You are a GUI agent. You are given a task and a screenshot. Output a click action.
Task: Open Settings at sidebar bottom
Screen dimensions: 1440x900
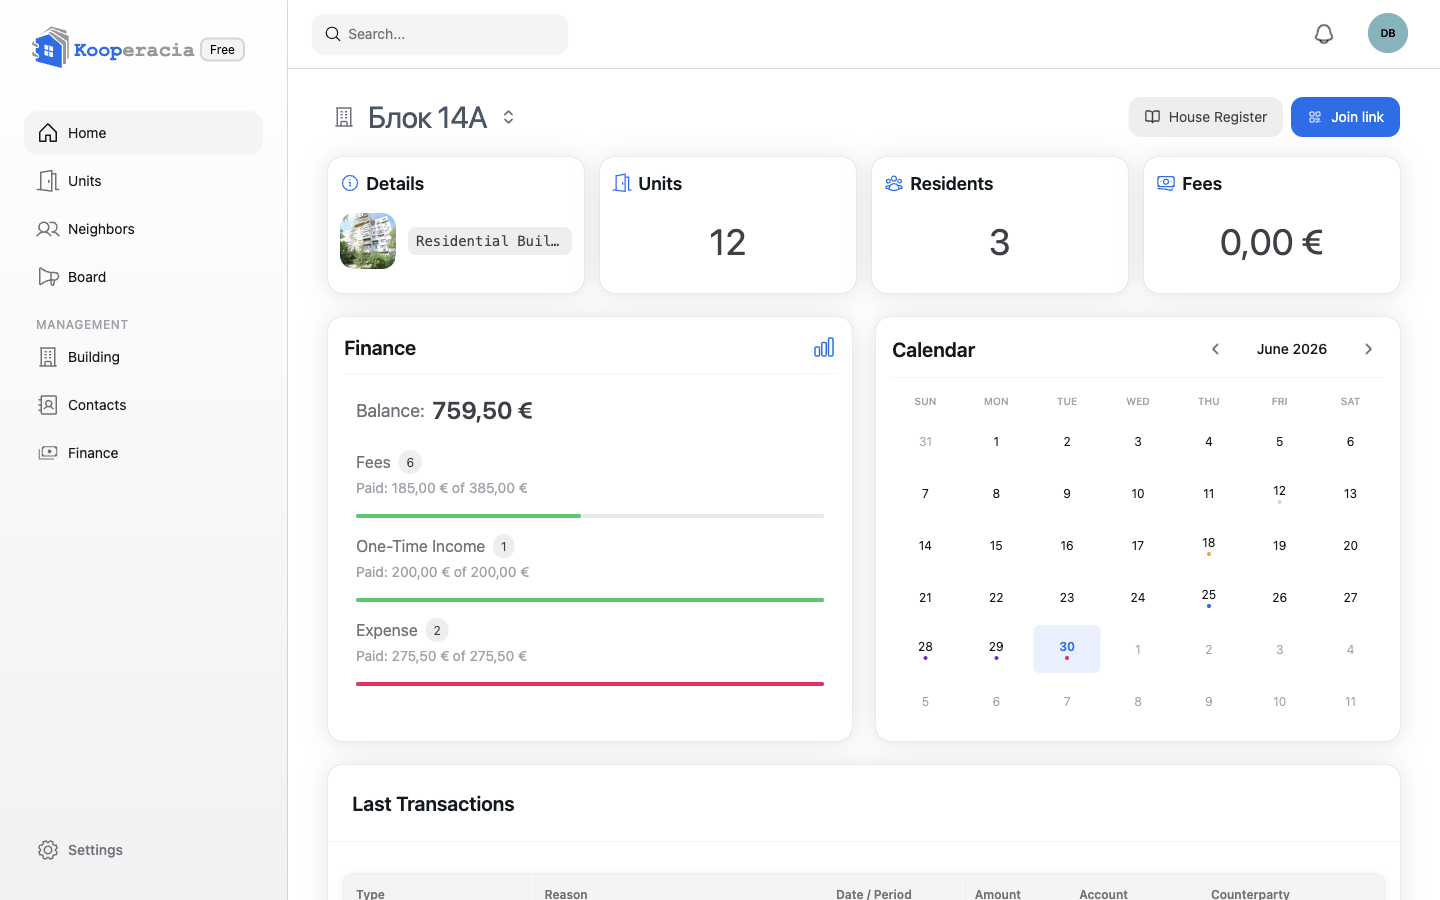143,850
